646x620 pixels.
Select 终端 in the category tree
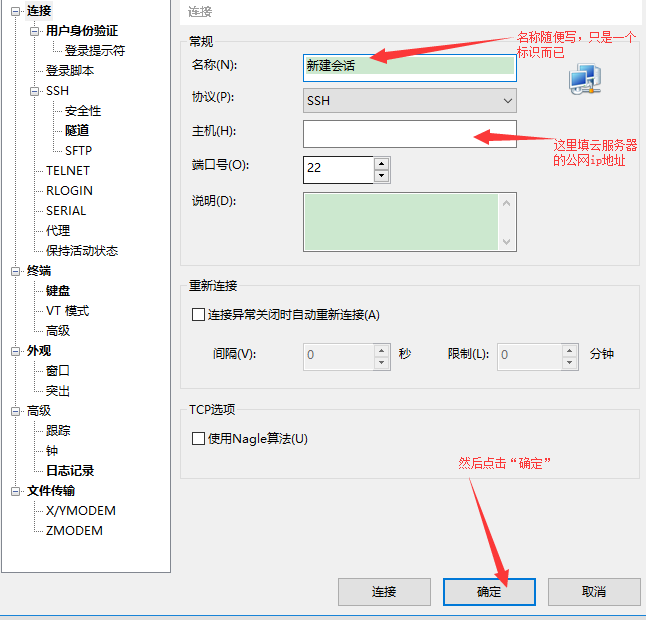click(39, 271)
